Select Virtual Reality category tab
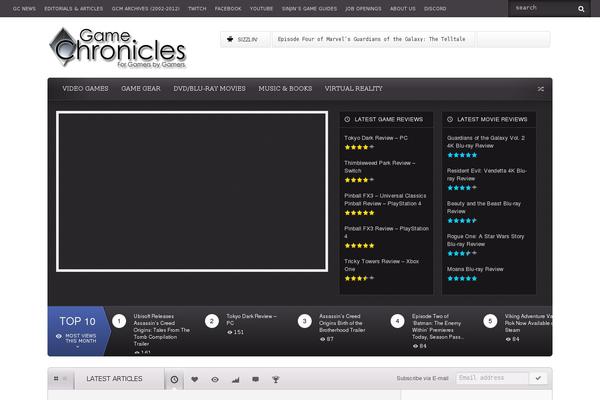600x400 pixels. (354, 88)
